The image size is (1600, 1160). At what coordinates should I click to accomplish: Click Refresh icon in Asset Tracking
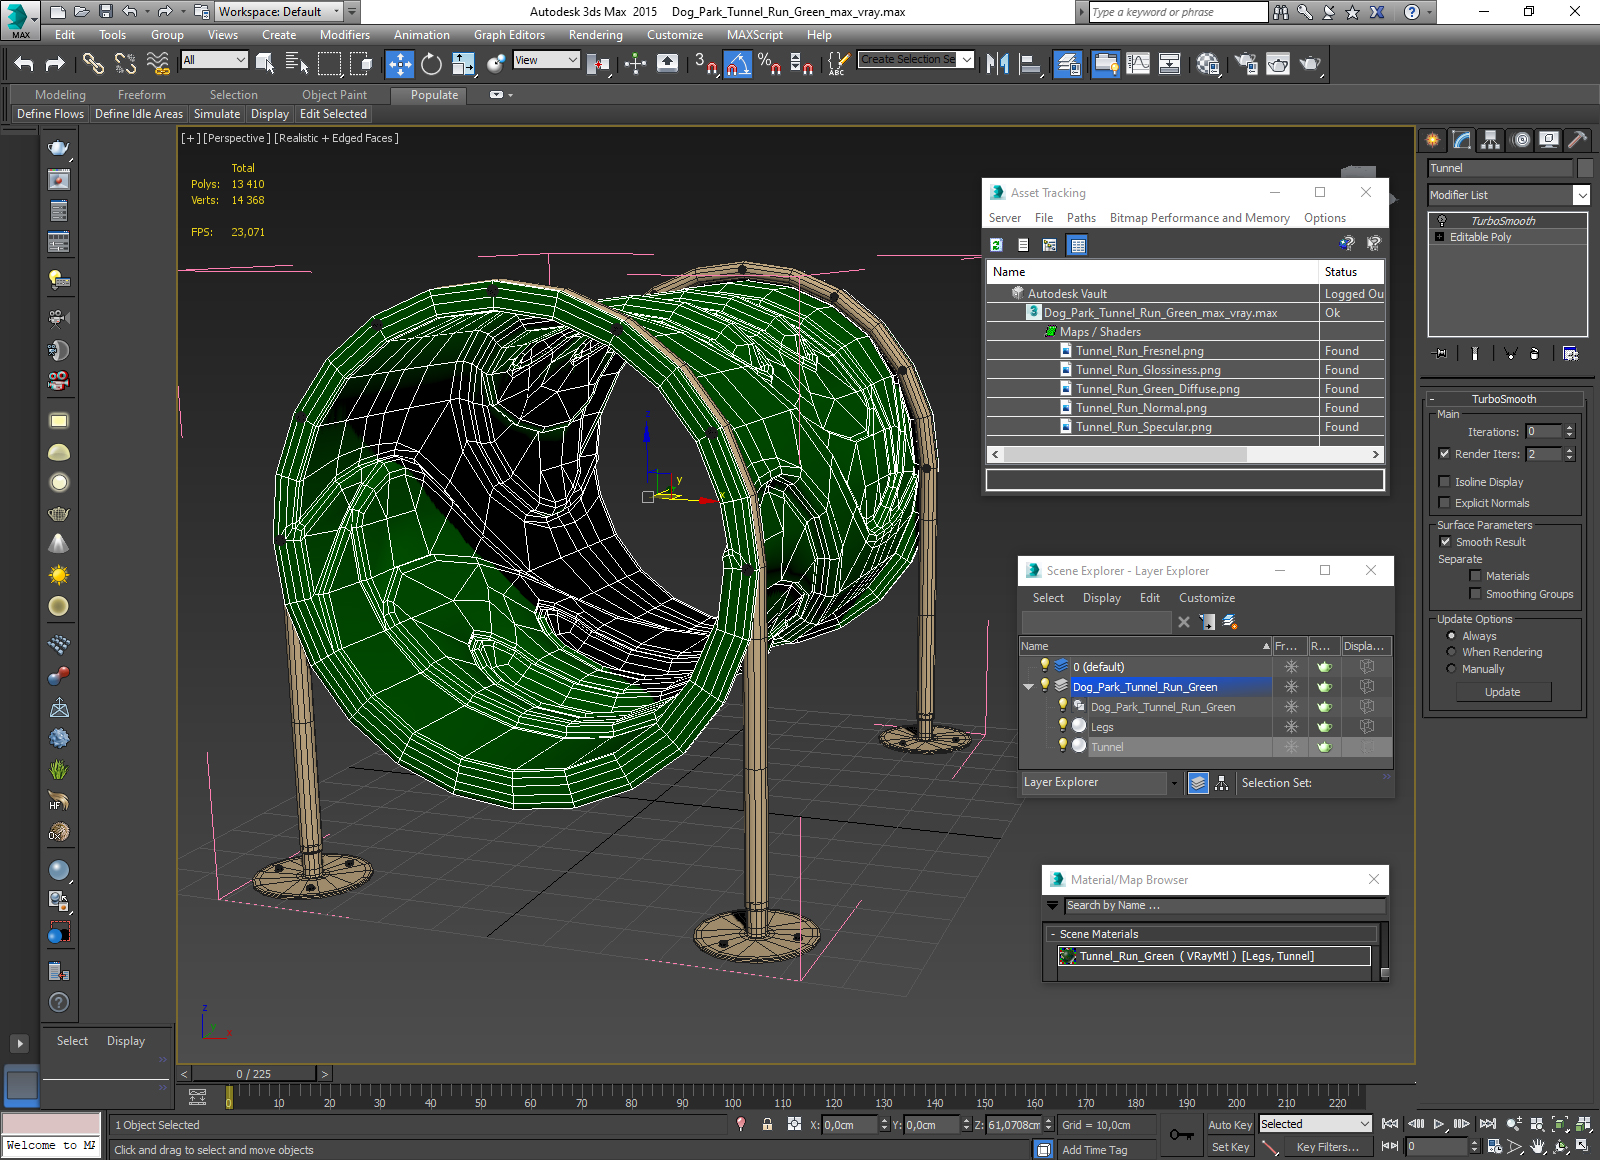[x=996, y=245]
